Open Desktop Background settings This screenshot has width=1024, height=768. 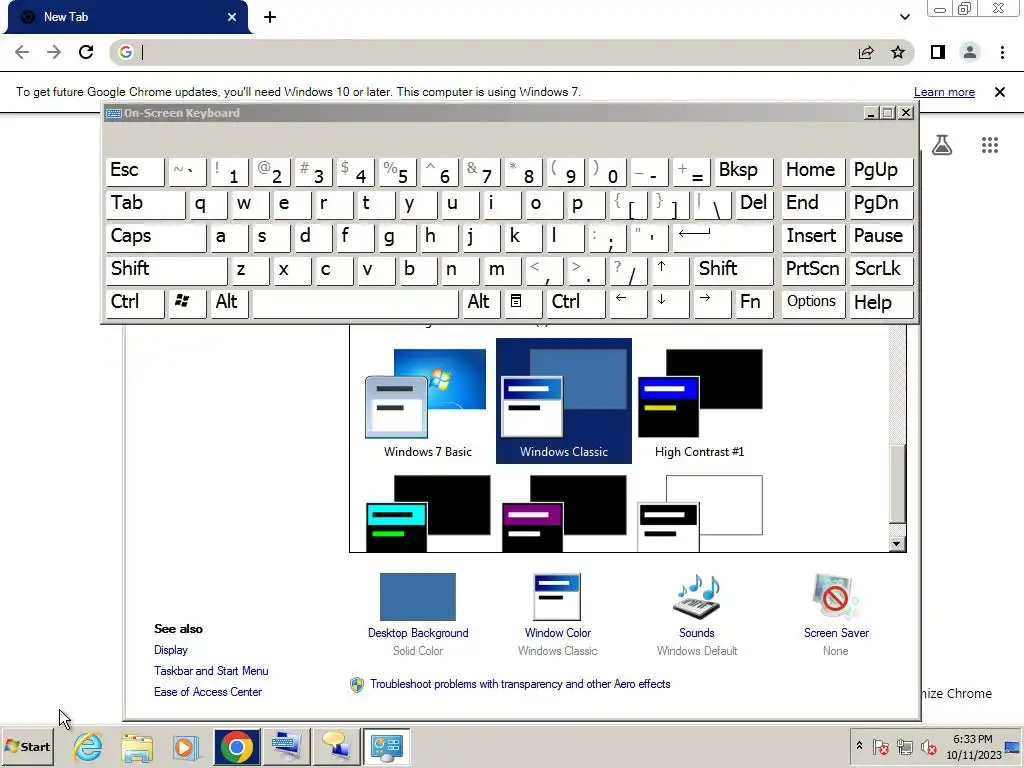tap(418, 615)
